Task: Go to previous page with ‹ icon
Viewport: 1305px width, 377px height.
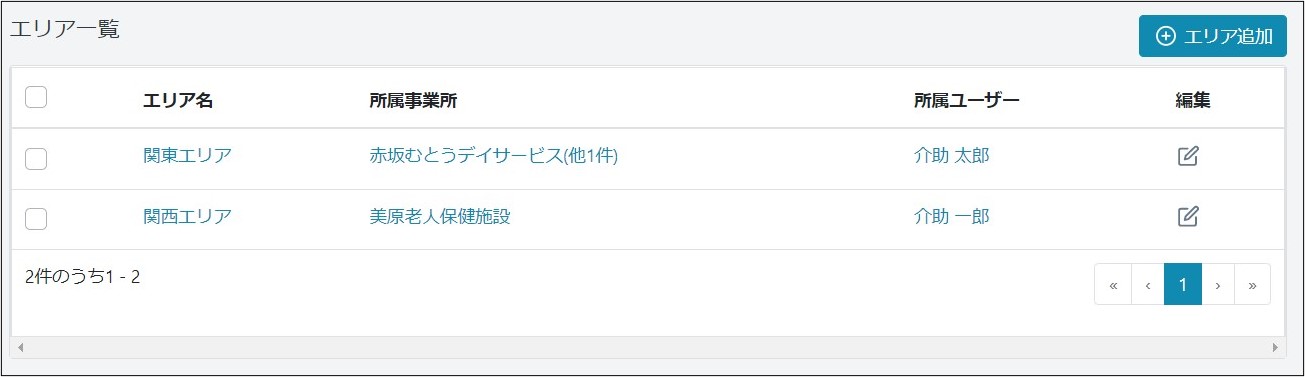Action: 1148,284
